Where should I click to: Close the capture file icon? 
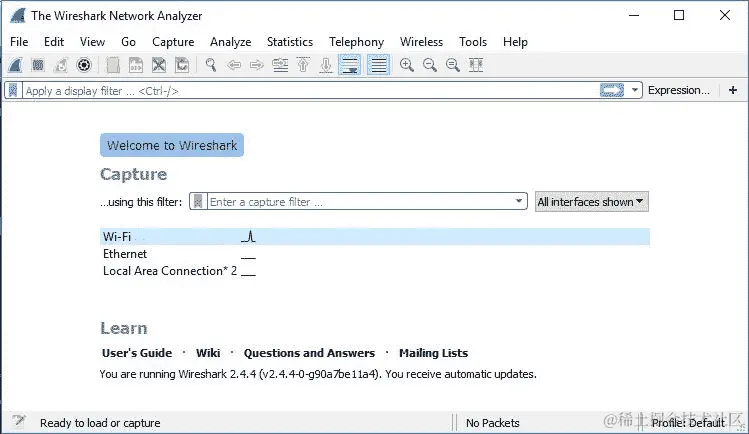point(159,65)
